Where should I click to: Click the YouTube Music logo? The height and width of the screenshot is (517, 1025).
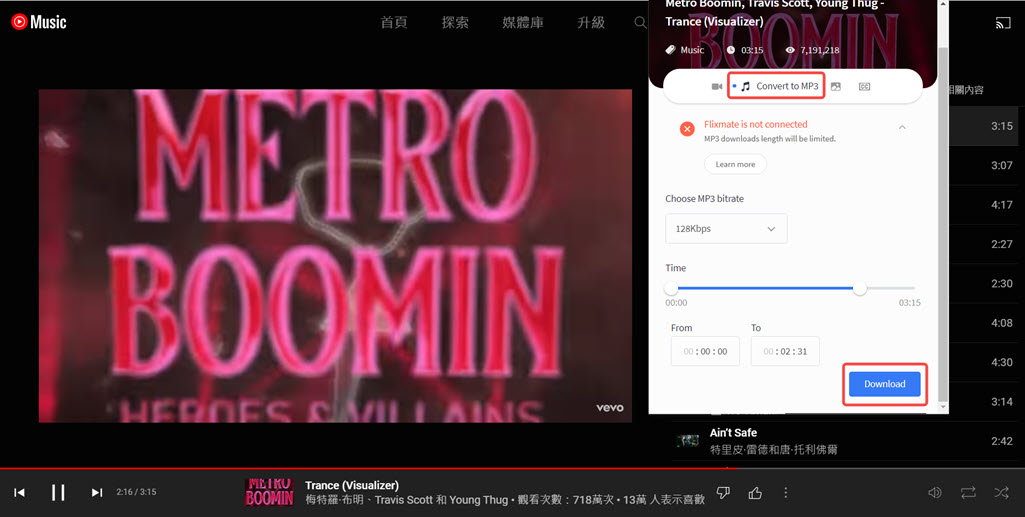(39, 22)
